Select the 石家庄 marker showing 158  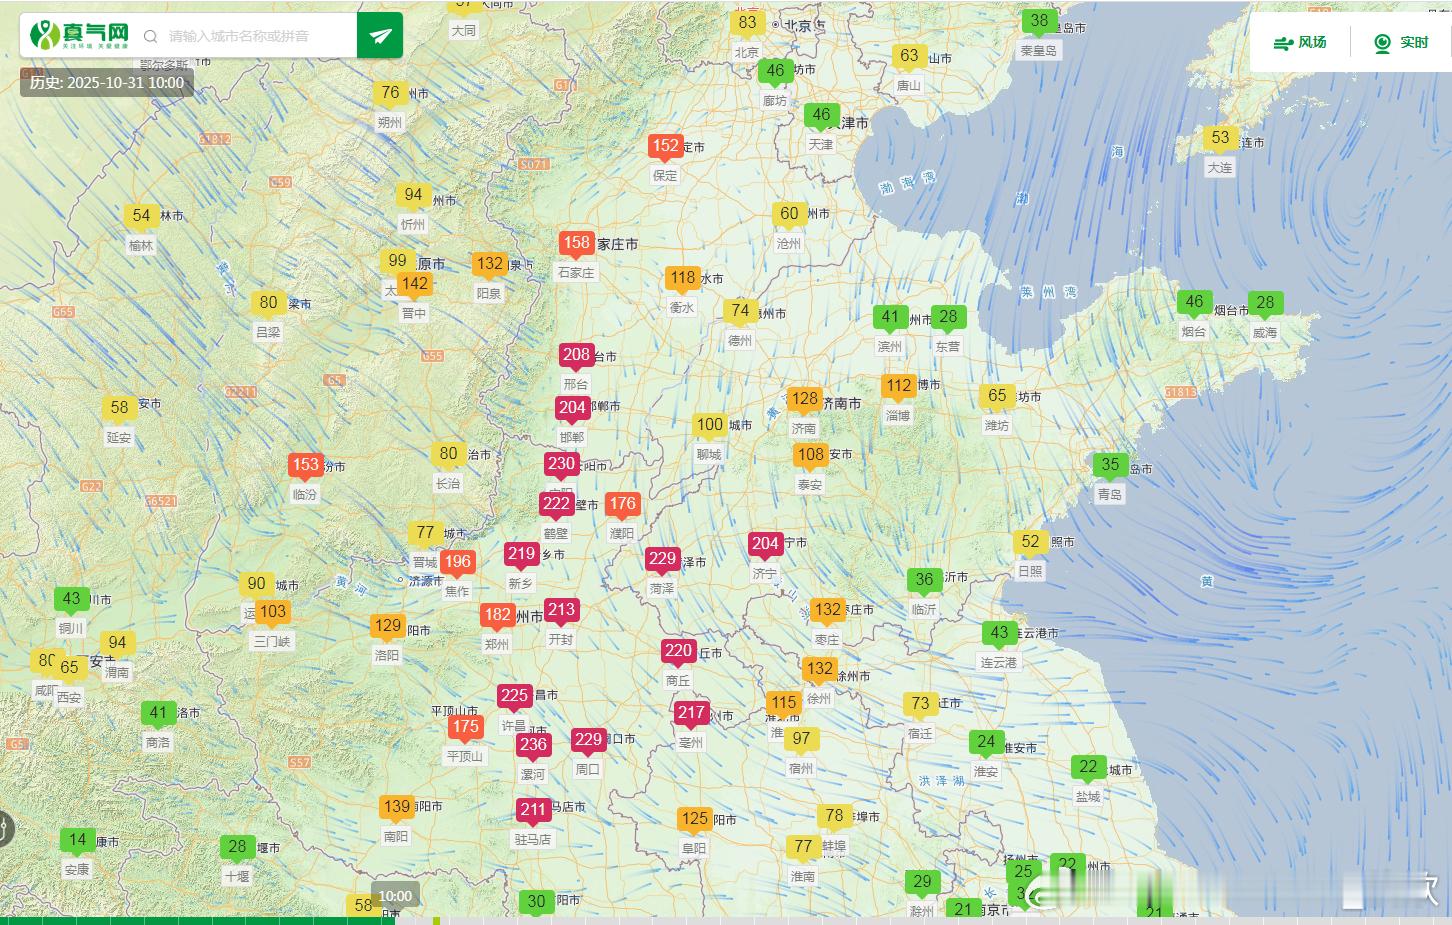pyautogui.click(x=576, y=244)
